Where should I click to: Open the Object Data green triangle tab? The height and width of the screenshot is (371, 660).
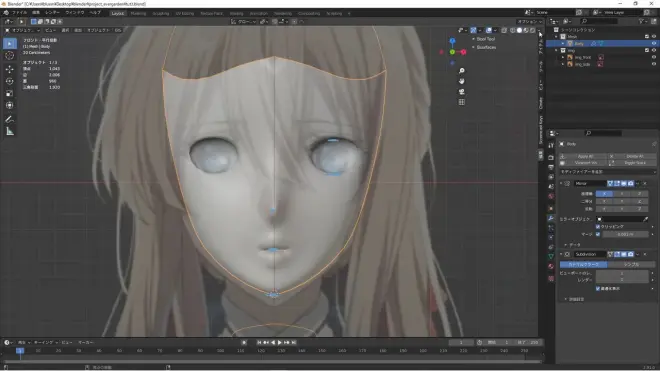(x=551, y=256)
